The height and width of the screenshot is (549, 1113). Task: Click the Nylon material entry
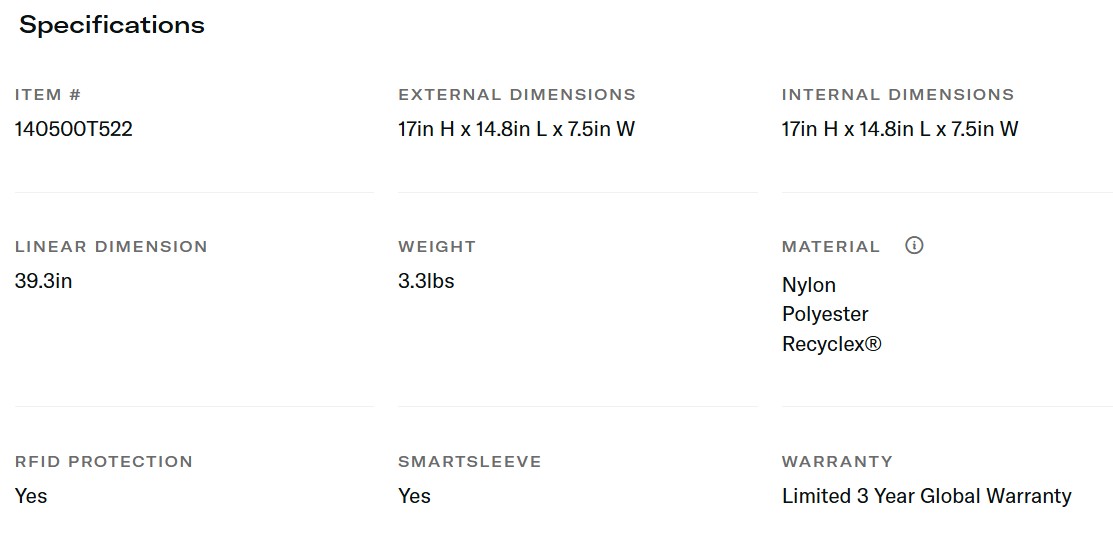[809, 285]
